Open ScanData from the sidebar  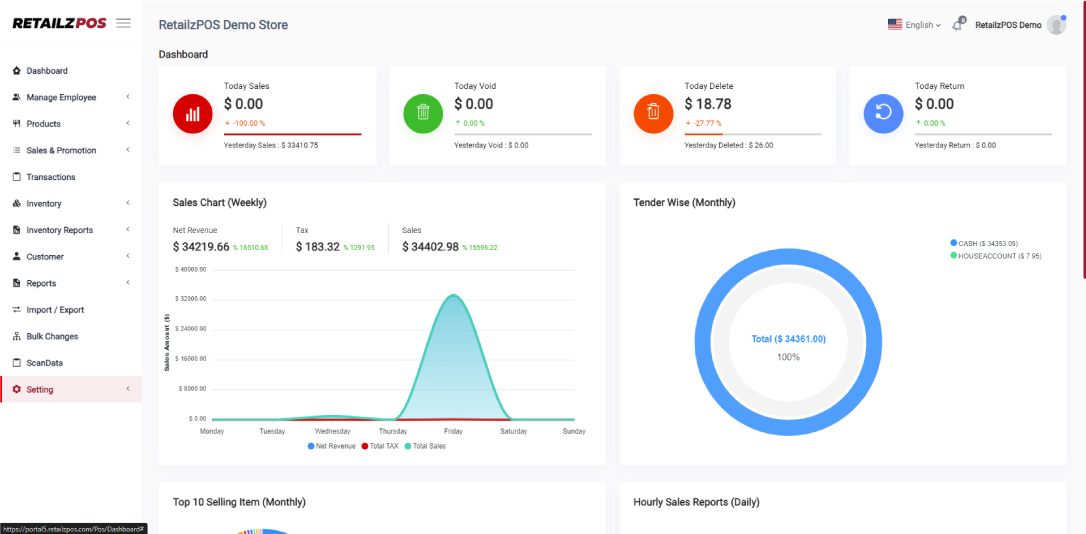pyautogui.click(x=44, y=363)
